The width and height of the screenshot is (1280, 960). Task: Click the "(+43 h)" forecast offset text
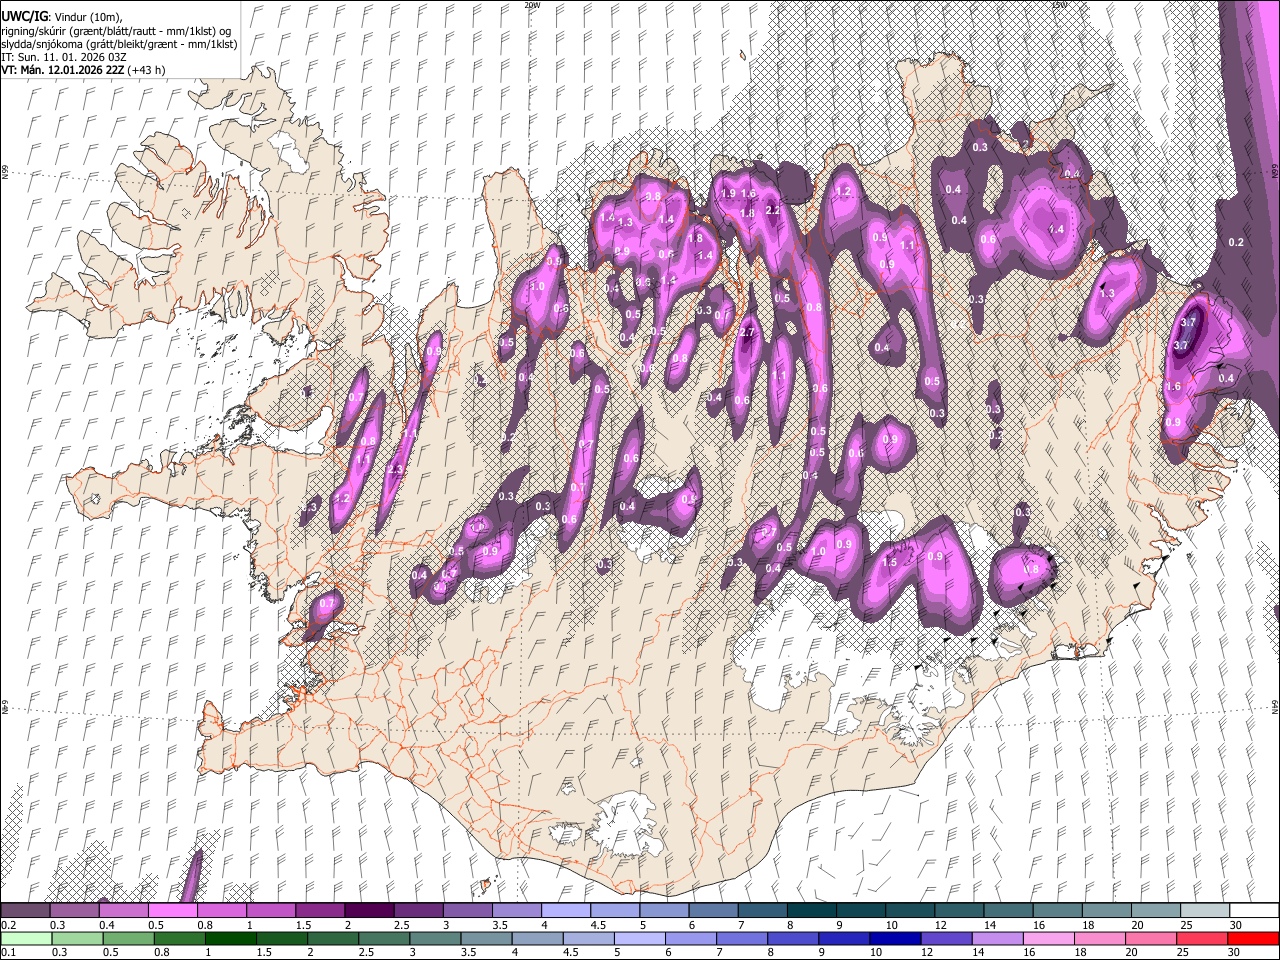(x=146, y=70)
